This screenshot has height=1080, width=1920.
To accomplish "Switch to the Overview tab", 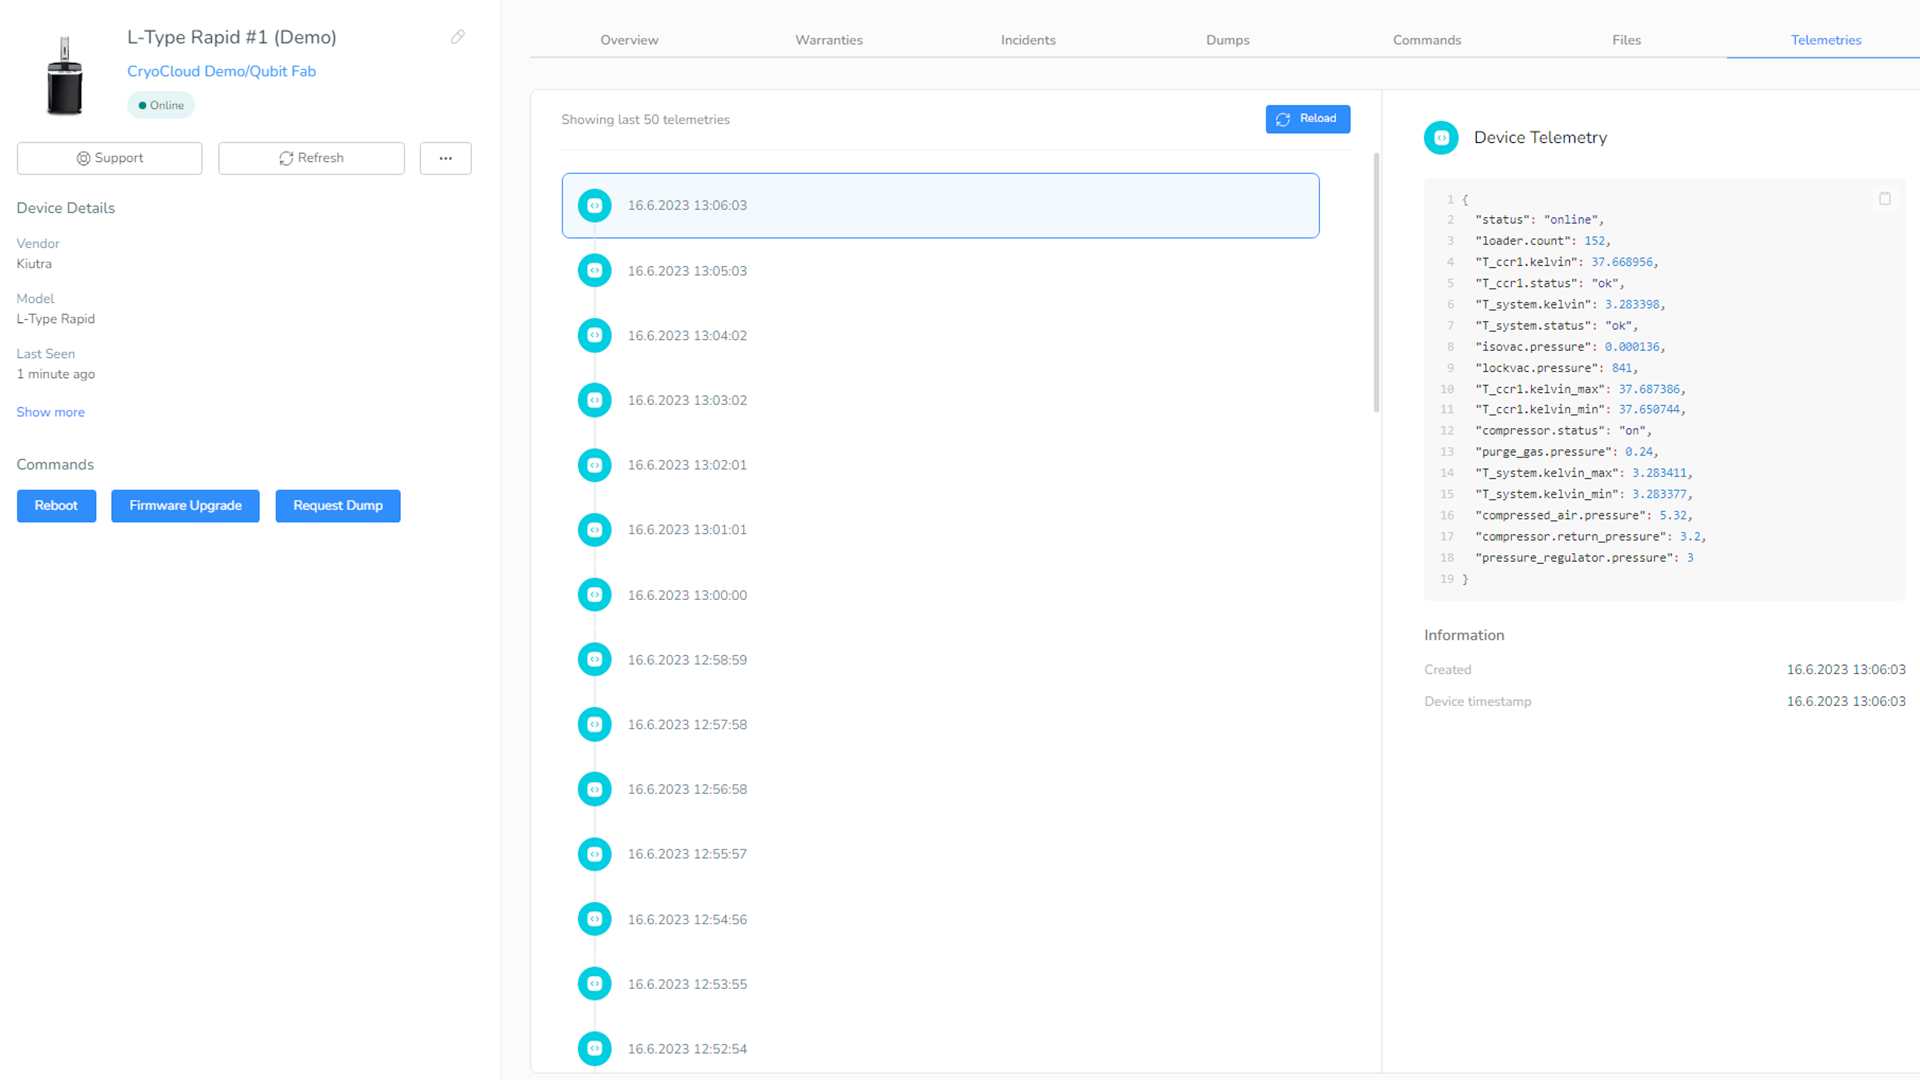I will (630, 40).
